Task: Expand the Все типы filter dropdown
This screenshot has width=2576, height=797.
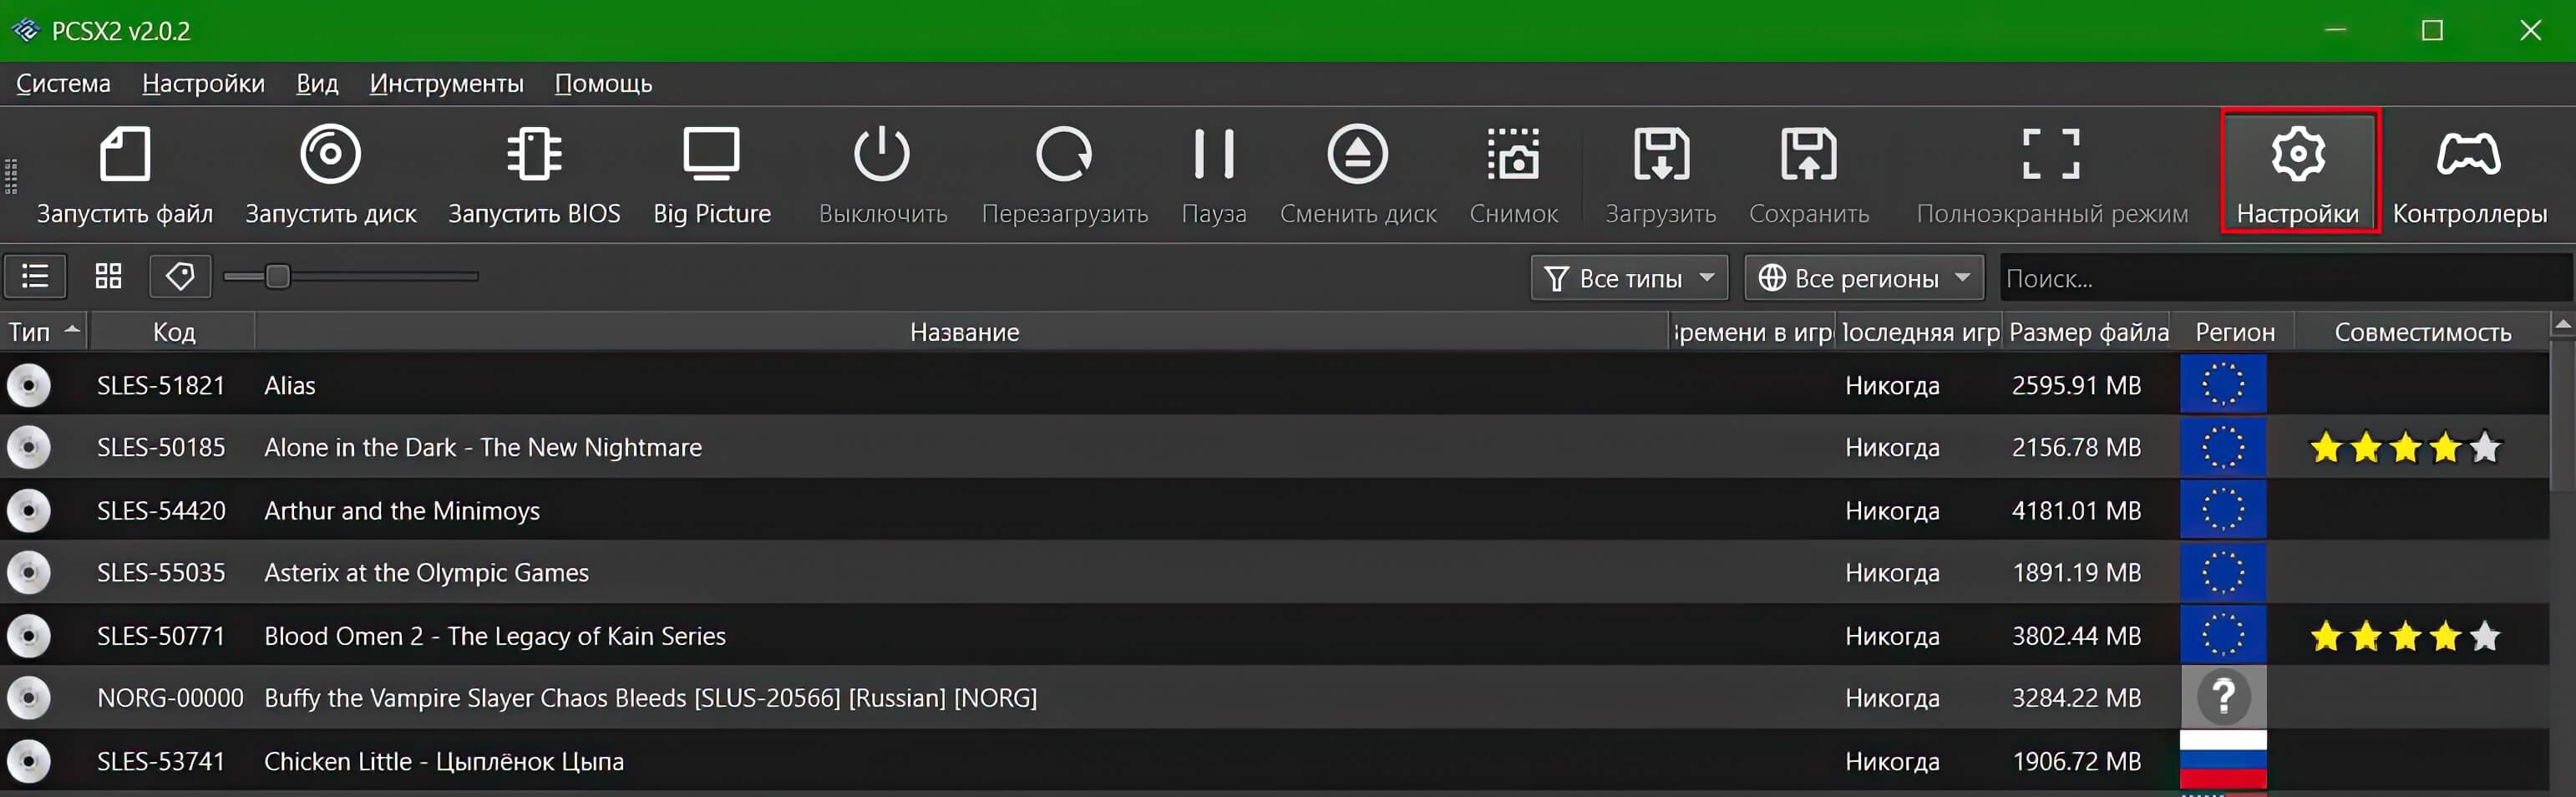Action: 1629,278
